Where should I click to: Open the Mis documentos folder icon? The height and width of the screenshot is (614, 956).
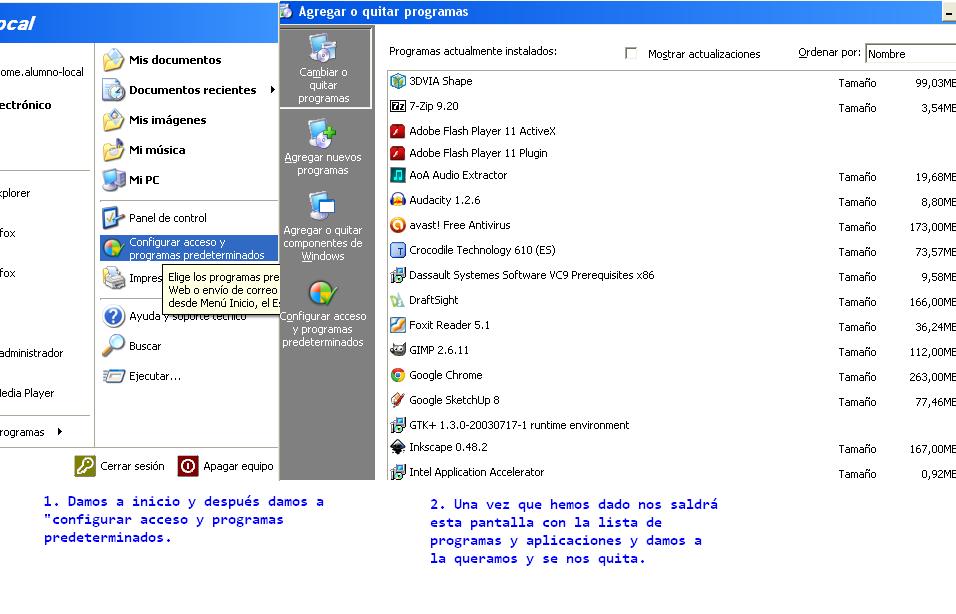[113, 60]
